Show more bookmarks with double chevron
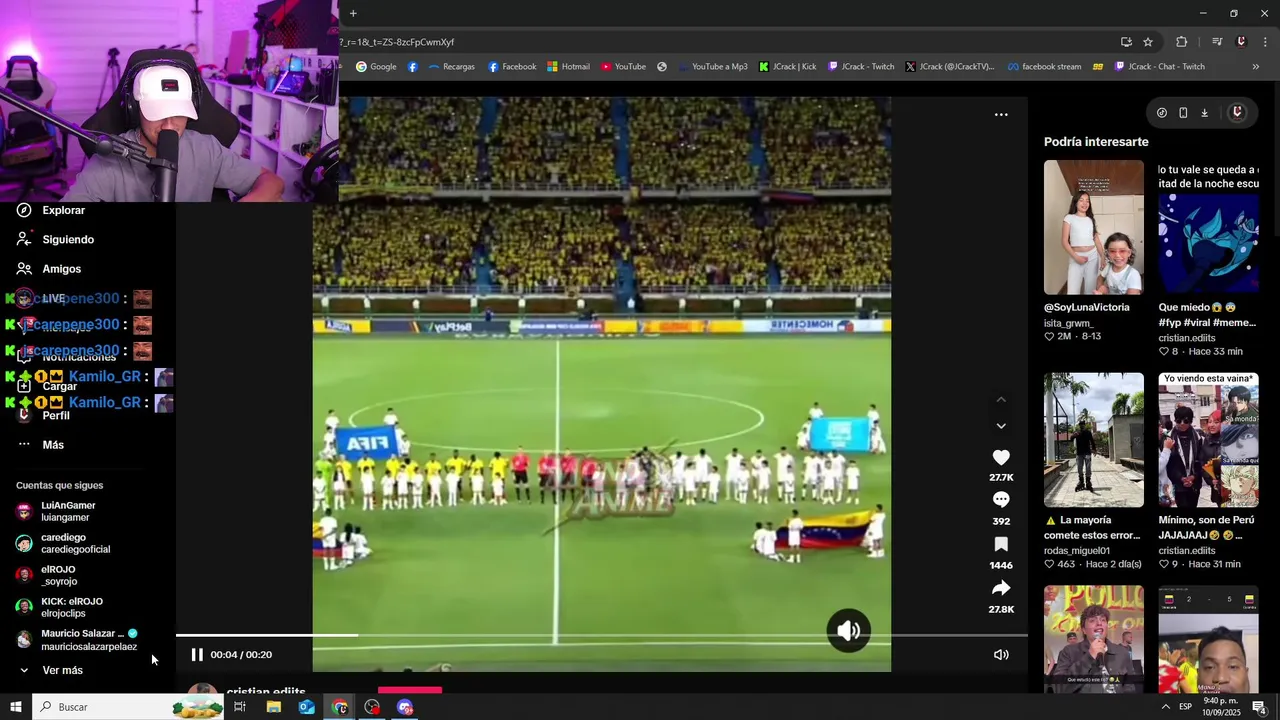The height and width of the screenshot is (720, 1280). tap(1256, 67)
